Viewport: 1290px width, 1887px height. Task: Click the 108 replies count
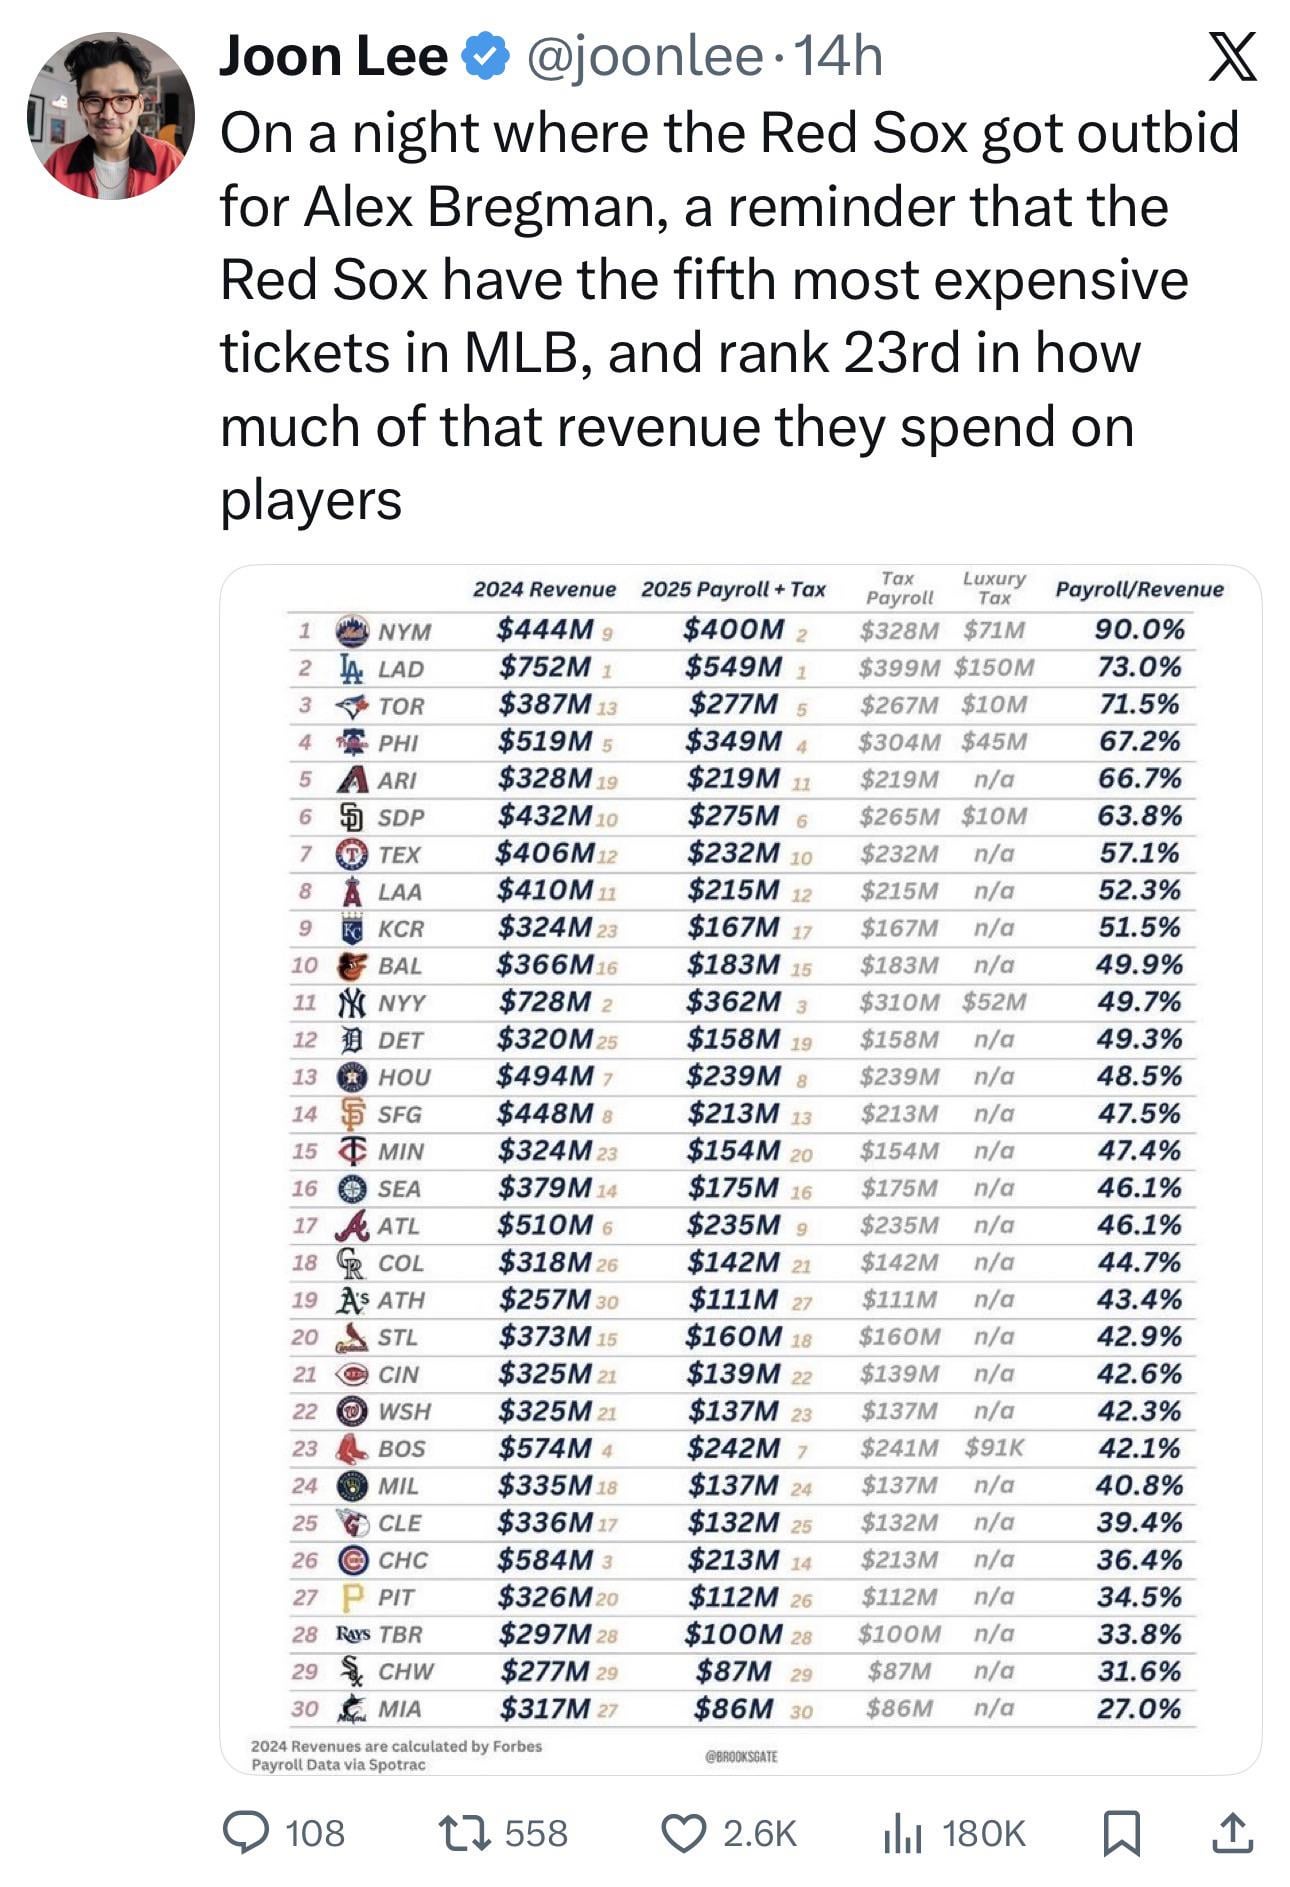[315, 1833]
